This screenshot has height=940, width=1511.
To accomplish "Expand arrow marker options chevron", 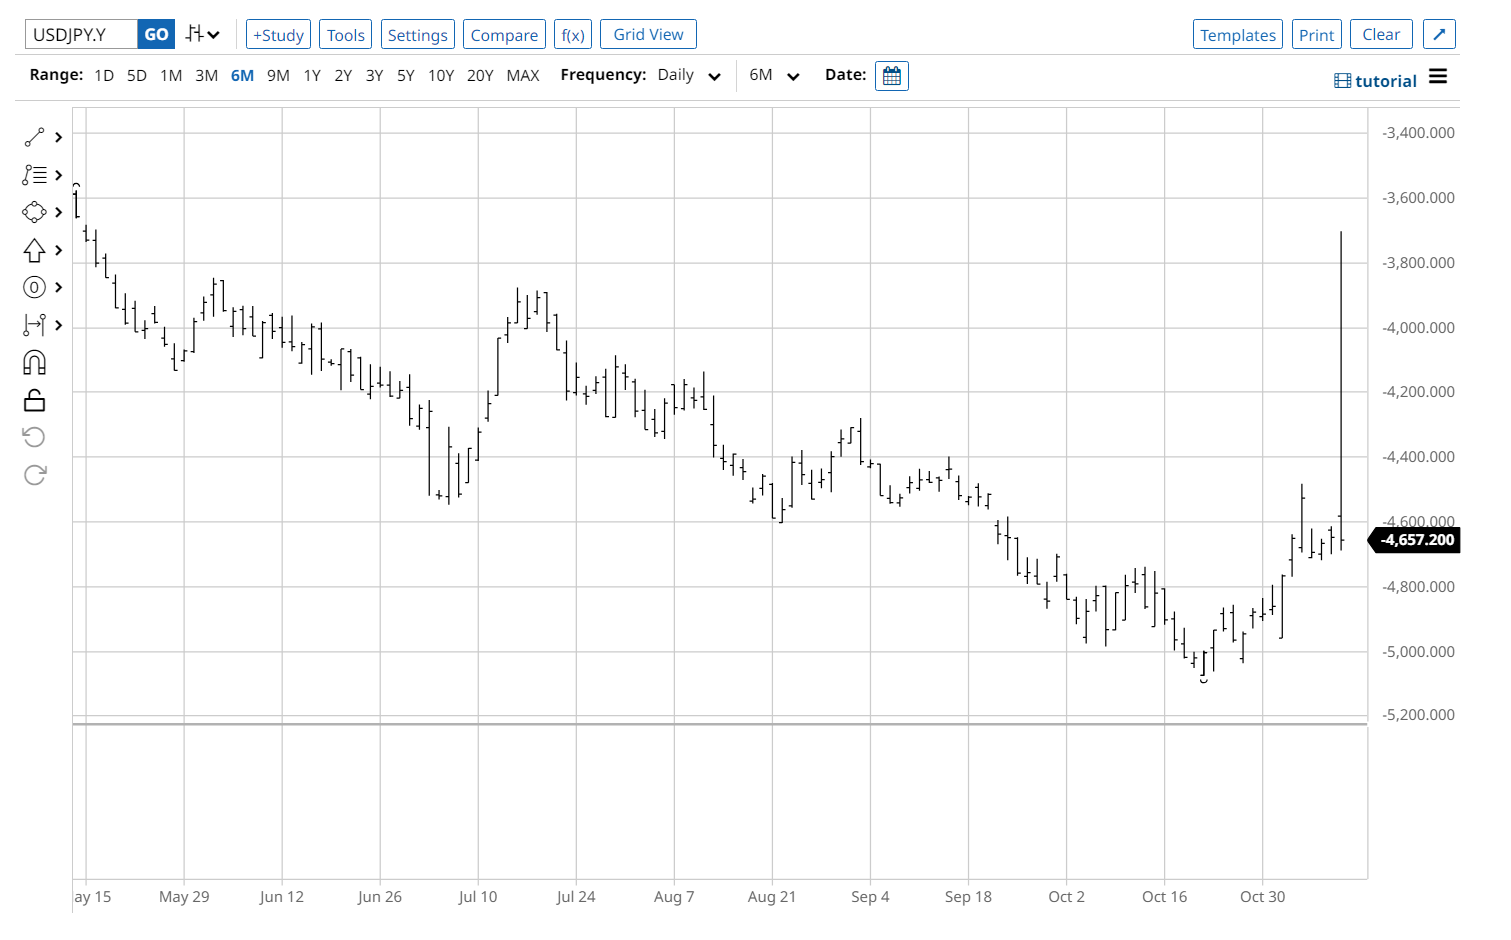I will (x=59, y=250).
